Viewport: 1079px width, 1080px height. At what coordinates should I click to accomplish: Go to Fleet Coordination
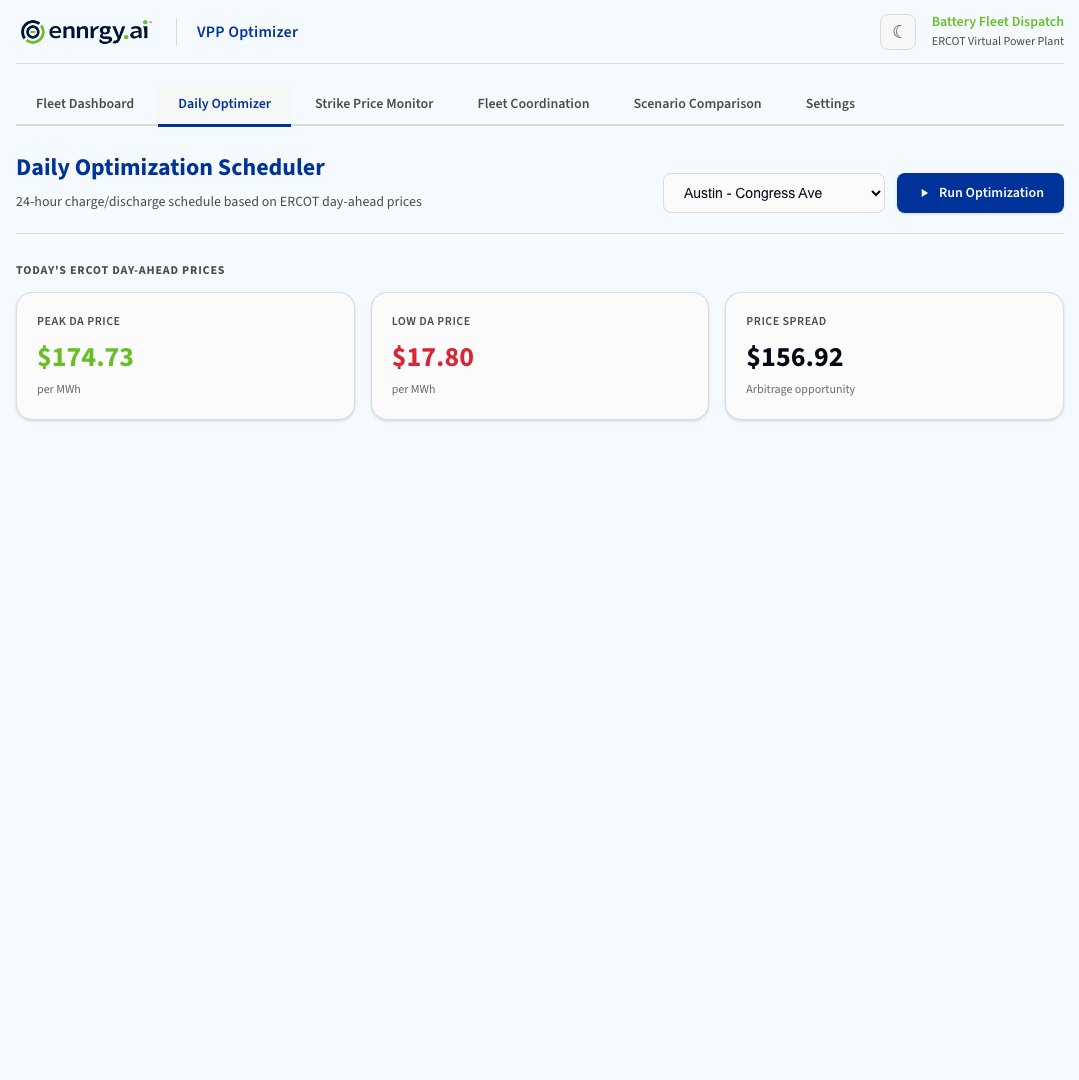(x=533, y=103)
